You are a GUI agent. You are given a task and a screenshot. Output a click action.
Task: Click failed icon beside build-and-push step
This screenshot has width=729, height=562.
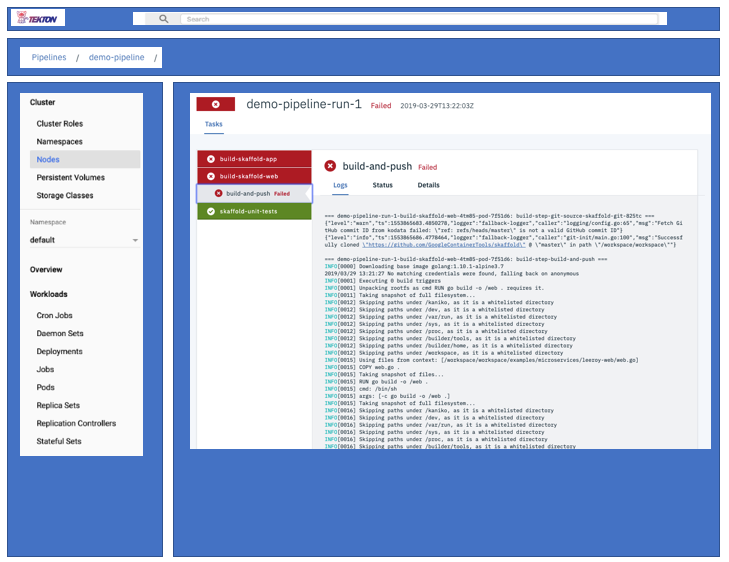(x=219, y=193)
